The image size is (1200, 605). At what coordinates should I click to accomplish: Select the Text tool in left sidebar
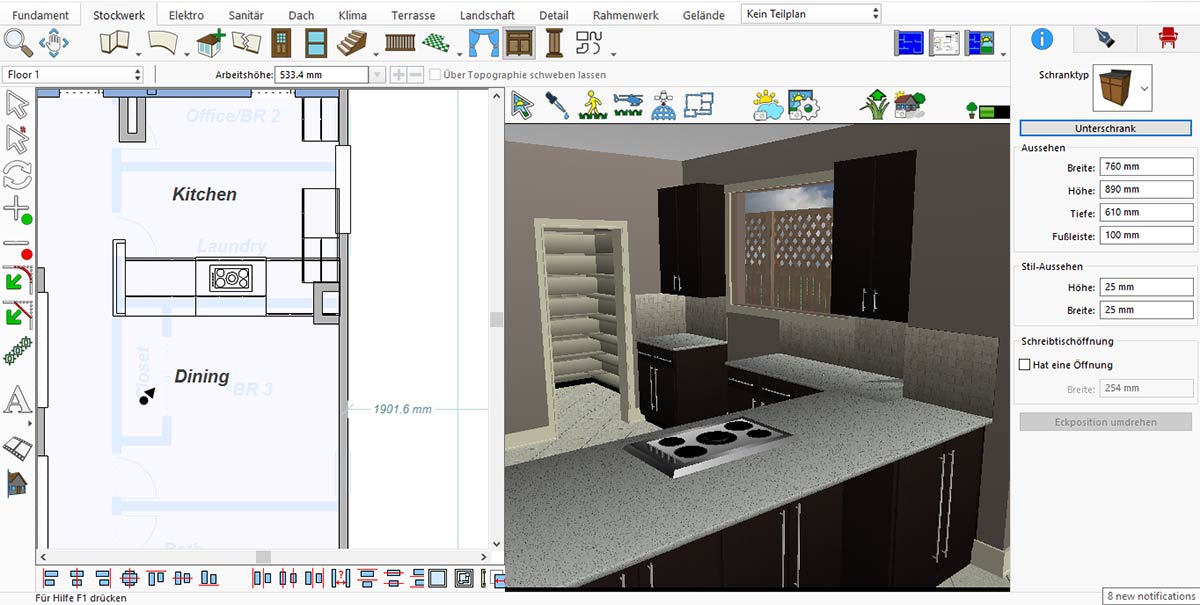point(17,401)
